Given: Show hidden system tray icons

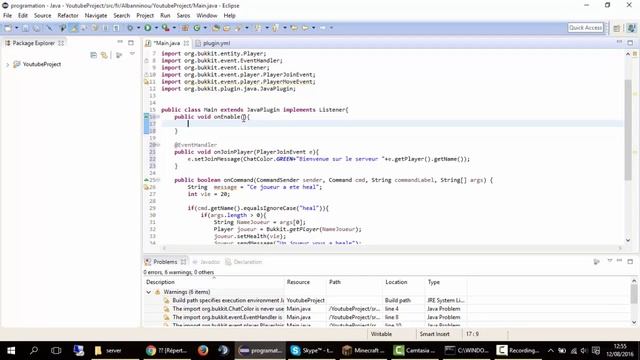Looking at the screenshot, I should click(550, 350).
